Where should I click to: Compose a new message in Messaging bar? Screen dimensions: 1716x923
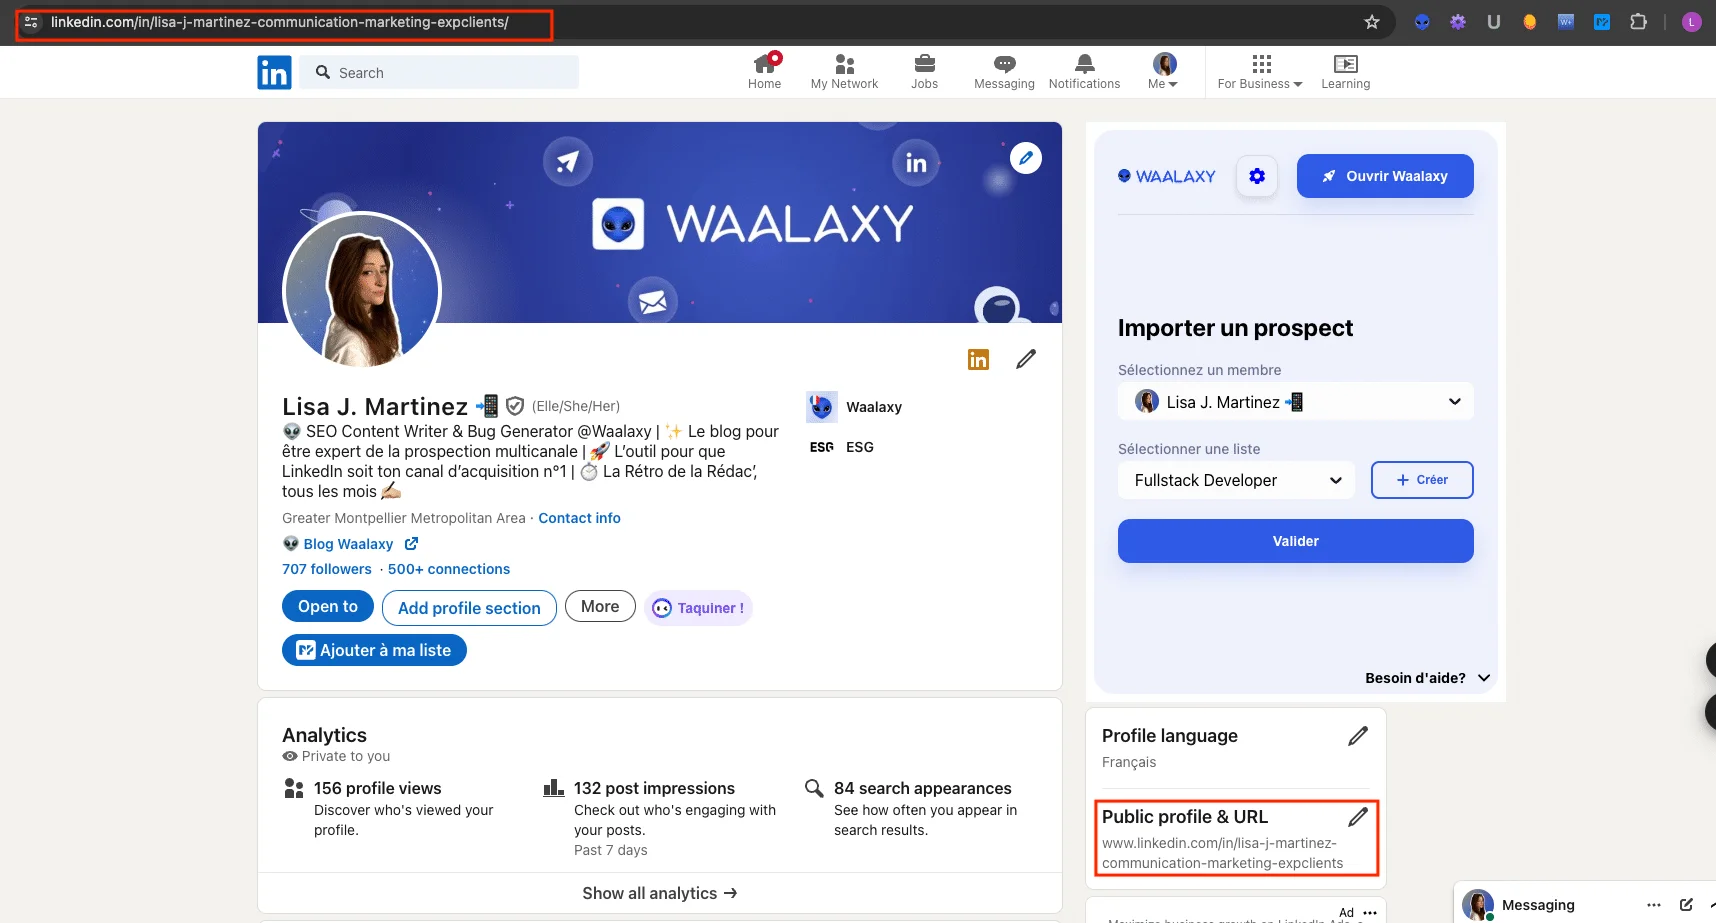click(1686, 905)
